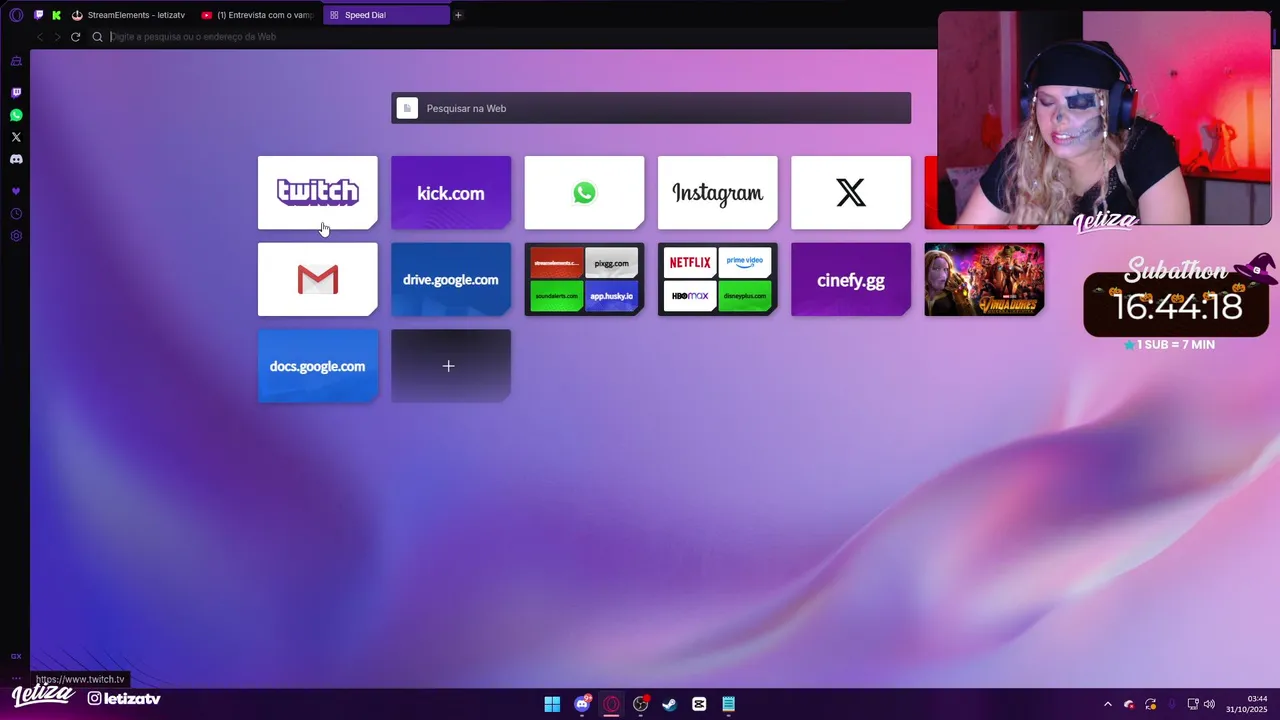Open the docs.google.com speed dial tile
This screenshot has height=720, width=1280.
coord(318,366)
